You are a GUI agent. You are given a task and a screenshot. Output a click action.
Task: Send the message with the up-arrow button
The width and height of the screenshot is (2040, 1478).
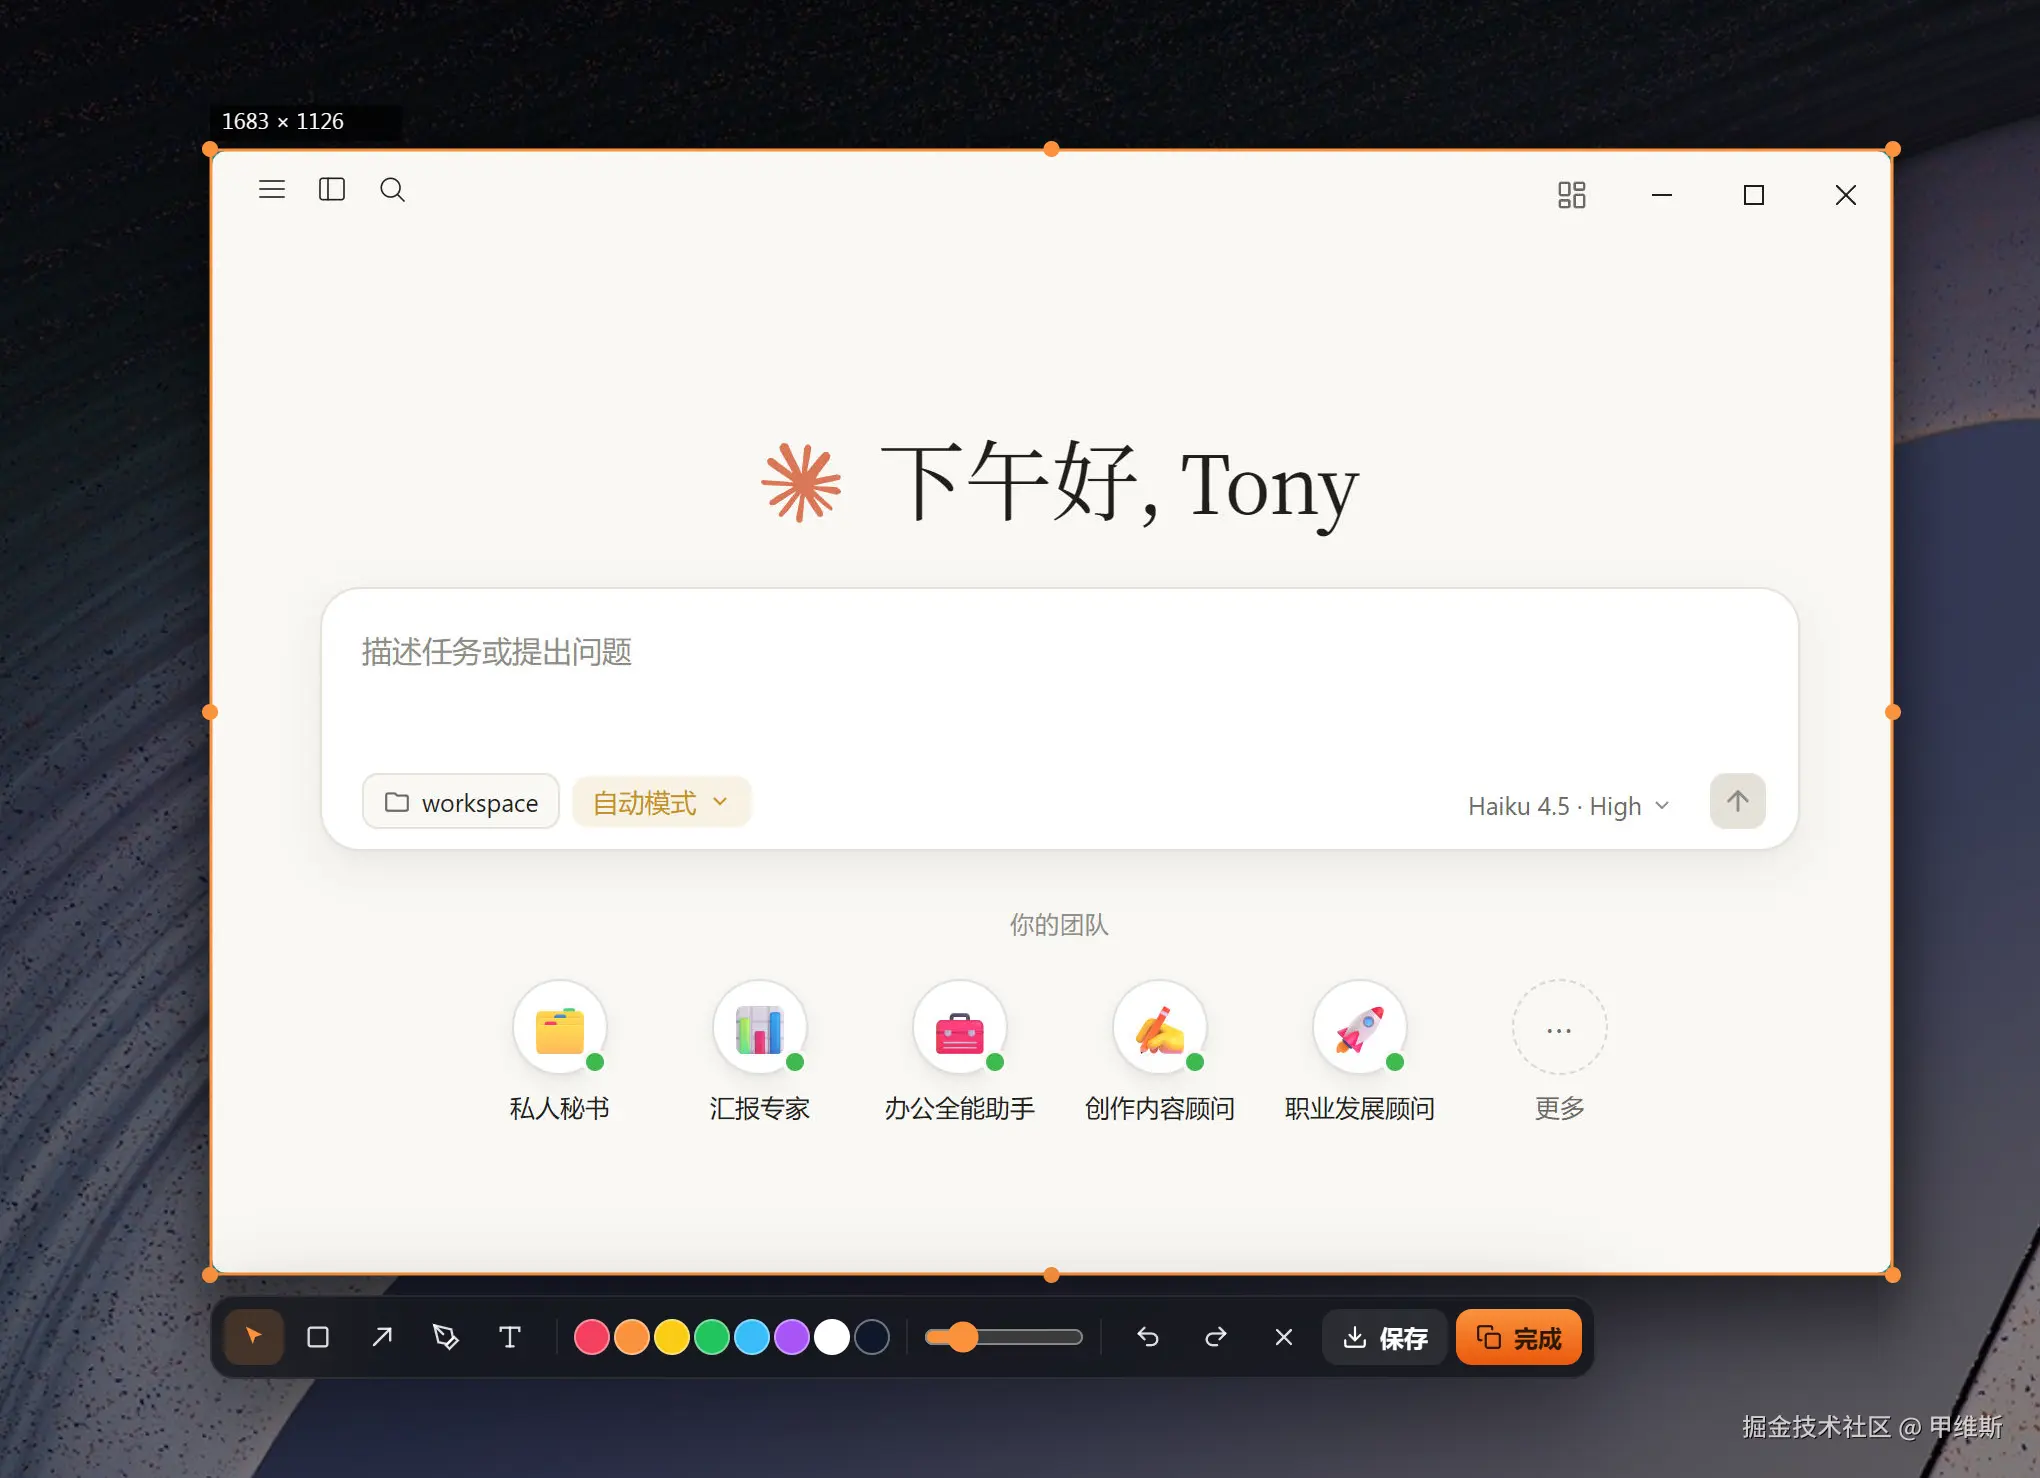(x=1738, y=801)
